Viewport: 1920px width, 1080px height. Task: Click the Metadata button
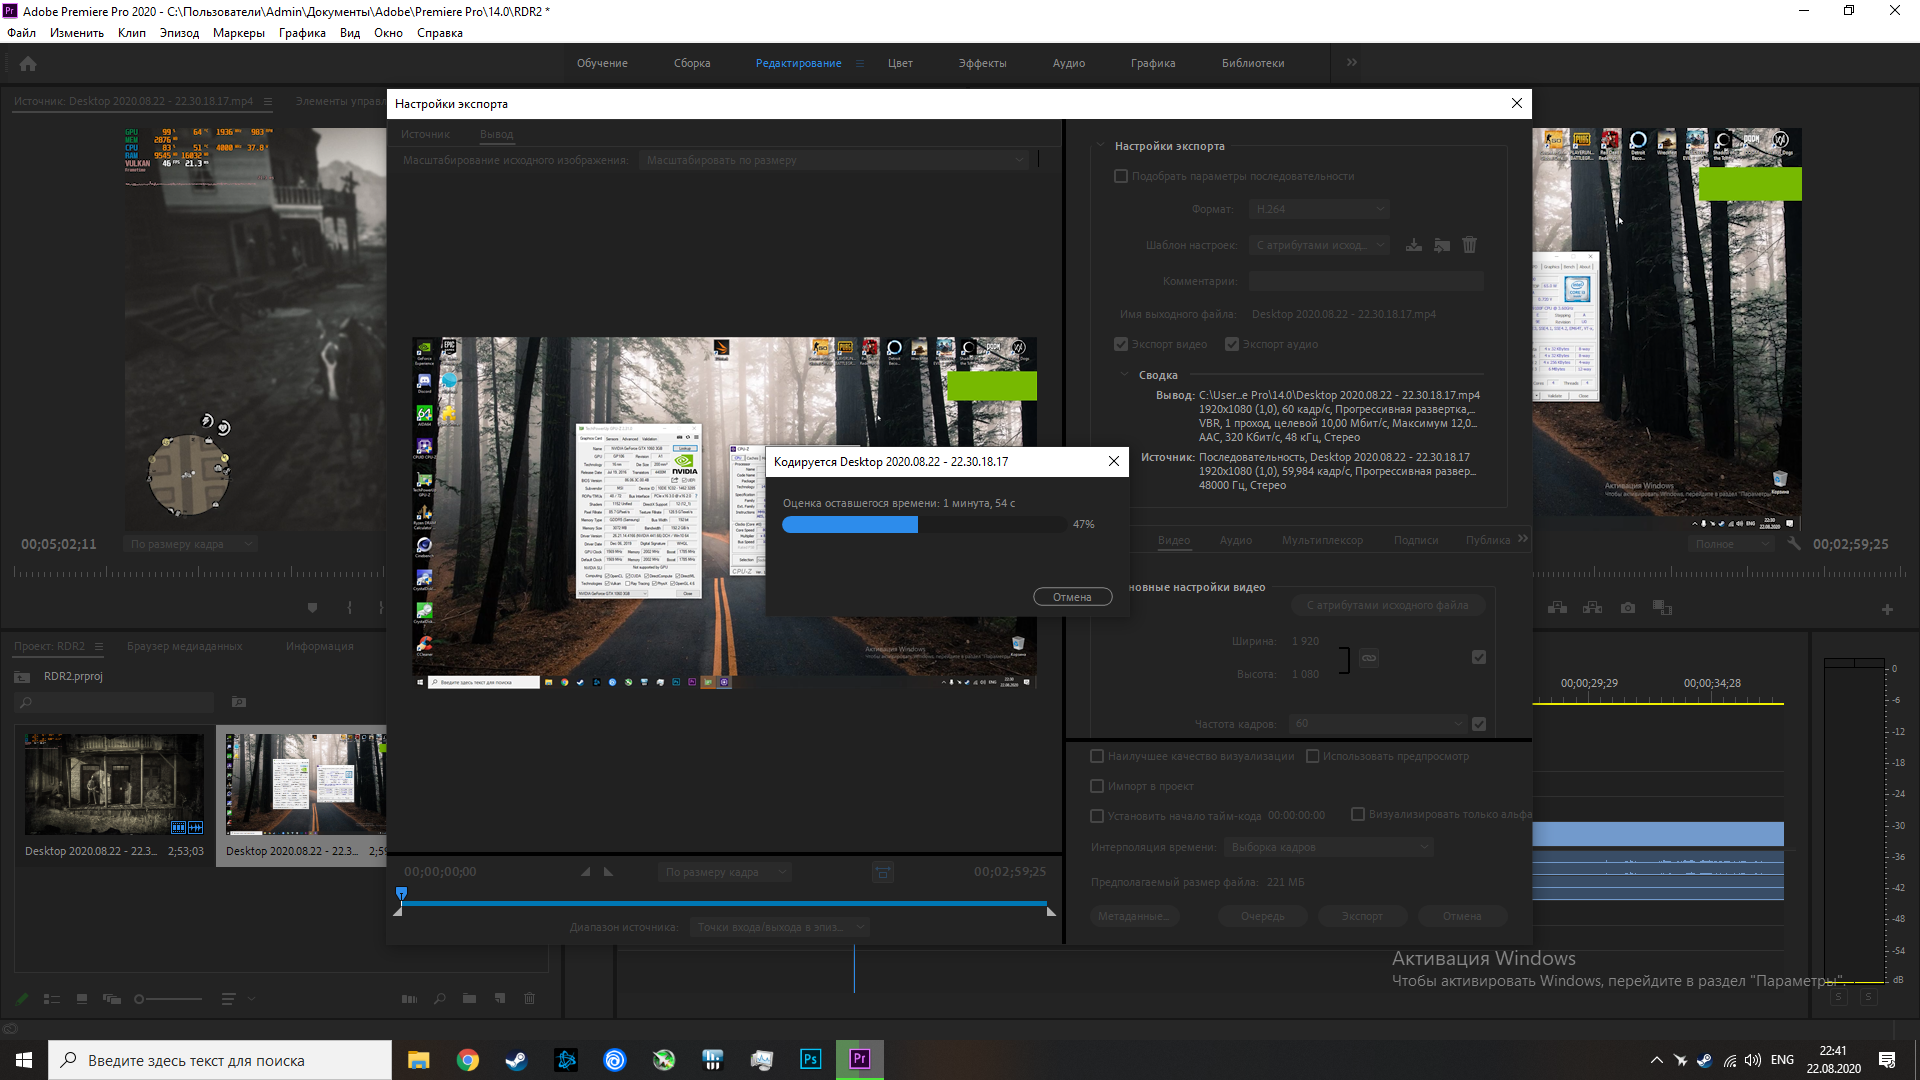(x=1134, y=916)
